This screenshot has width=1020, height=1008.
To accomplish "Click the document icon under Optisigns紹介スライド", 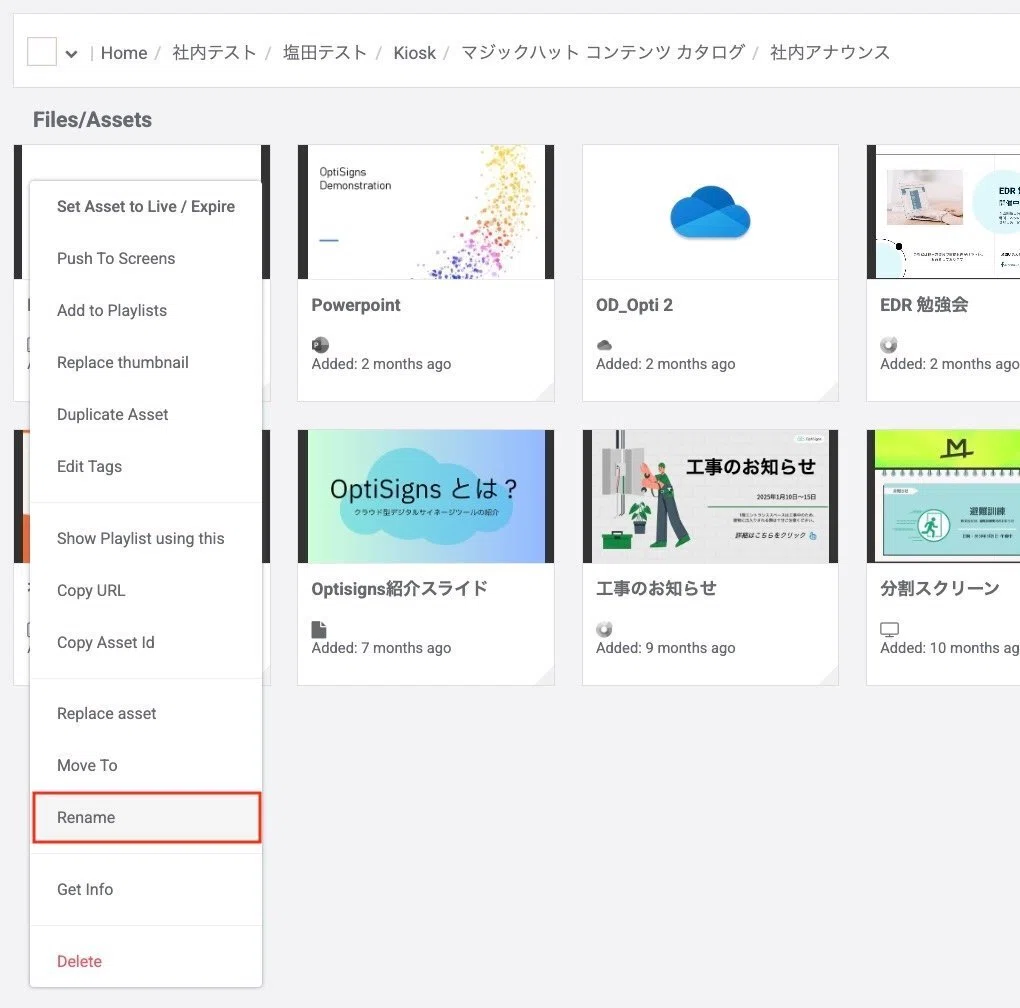I will 319,629.
